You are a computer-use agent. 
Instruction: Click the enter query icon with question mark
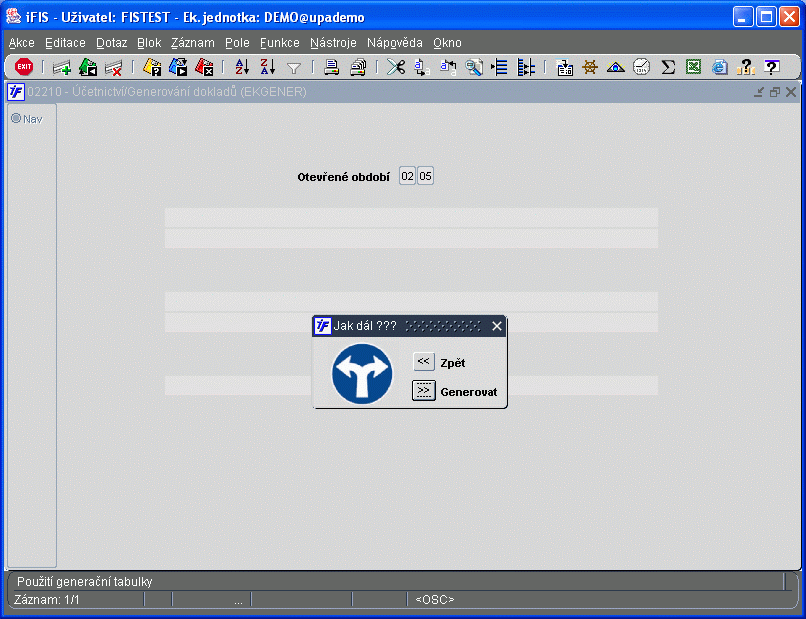[152, 67]
